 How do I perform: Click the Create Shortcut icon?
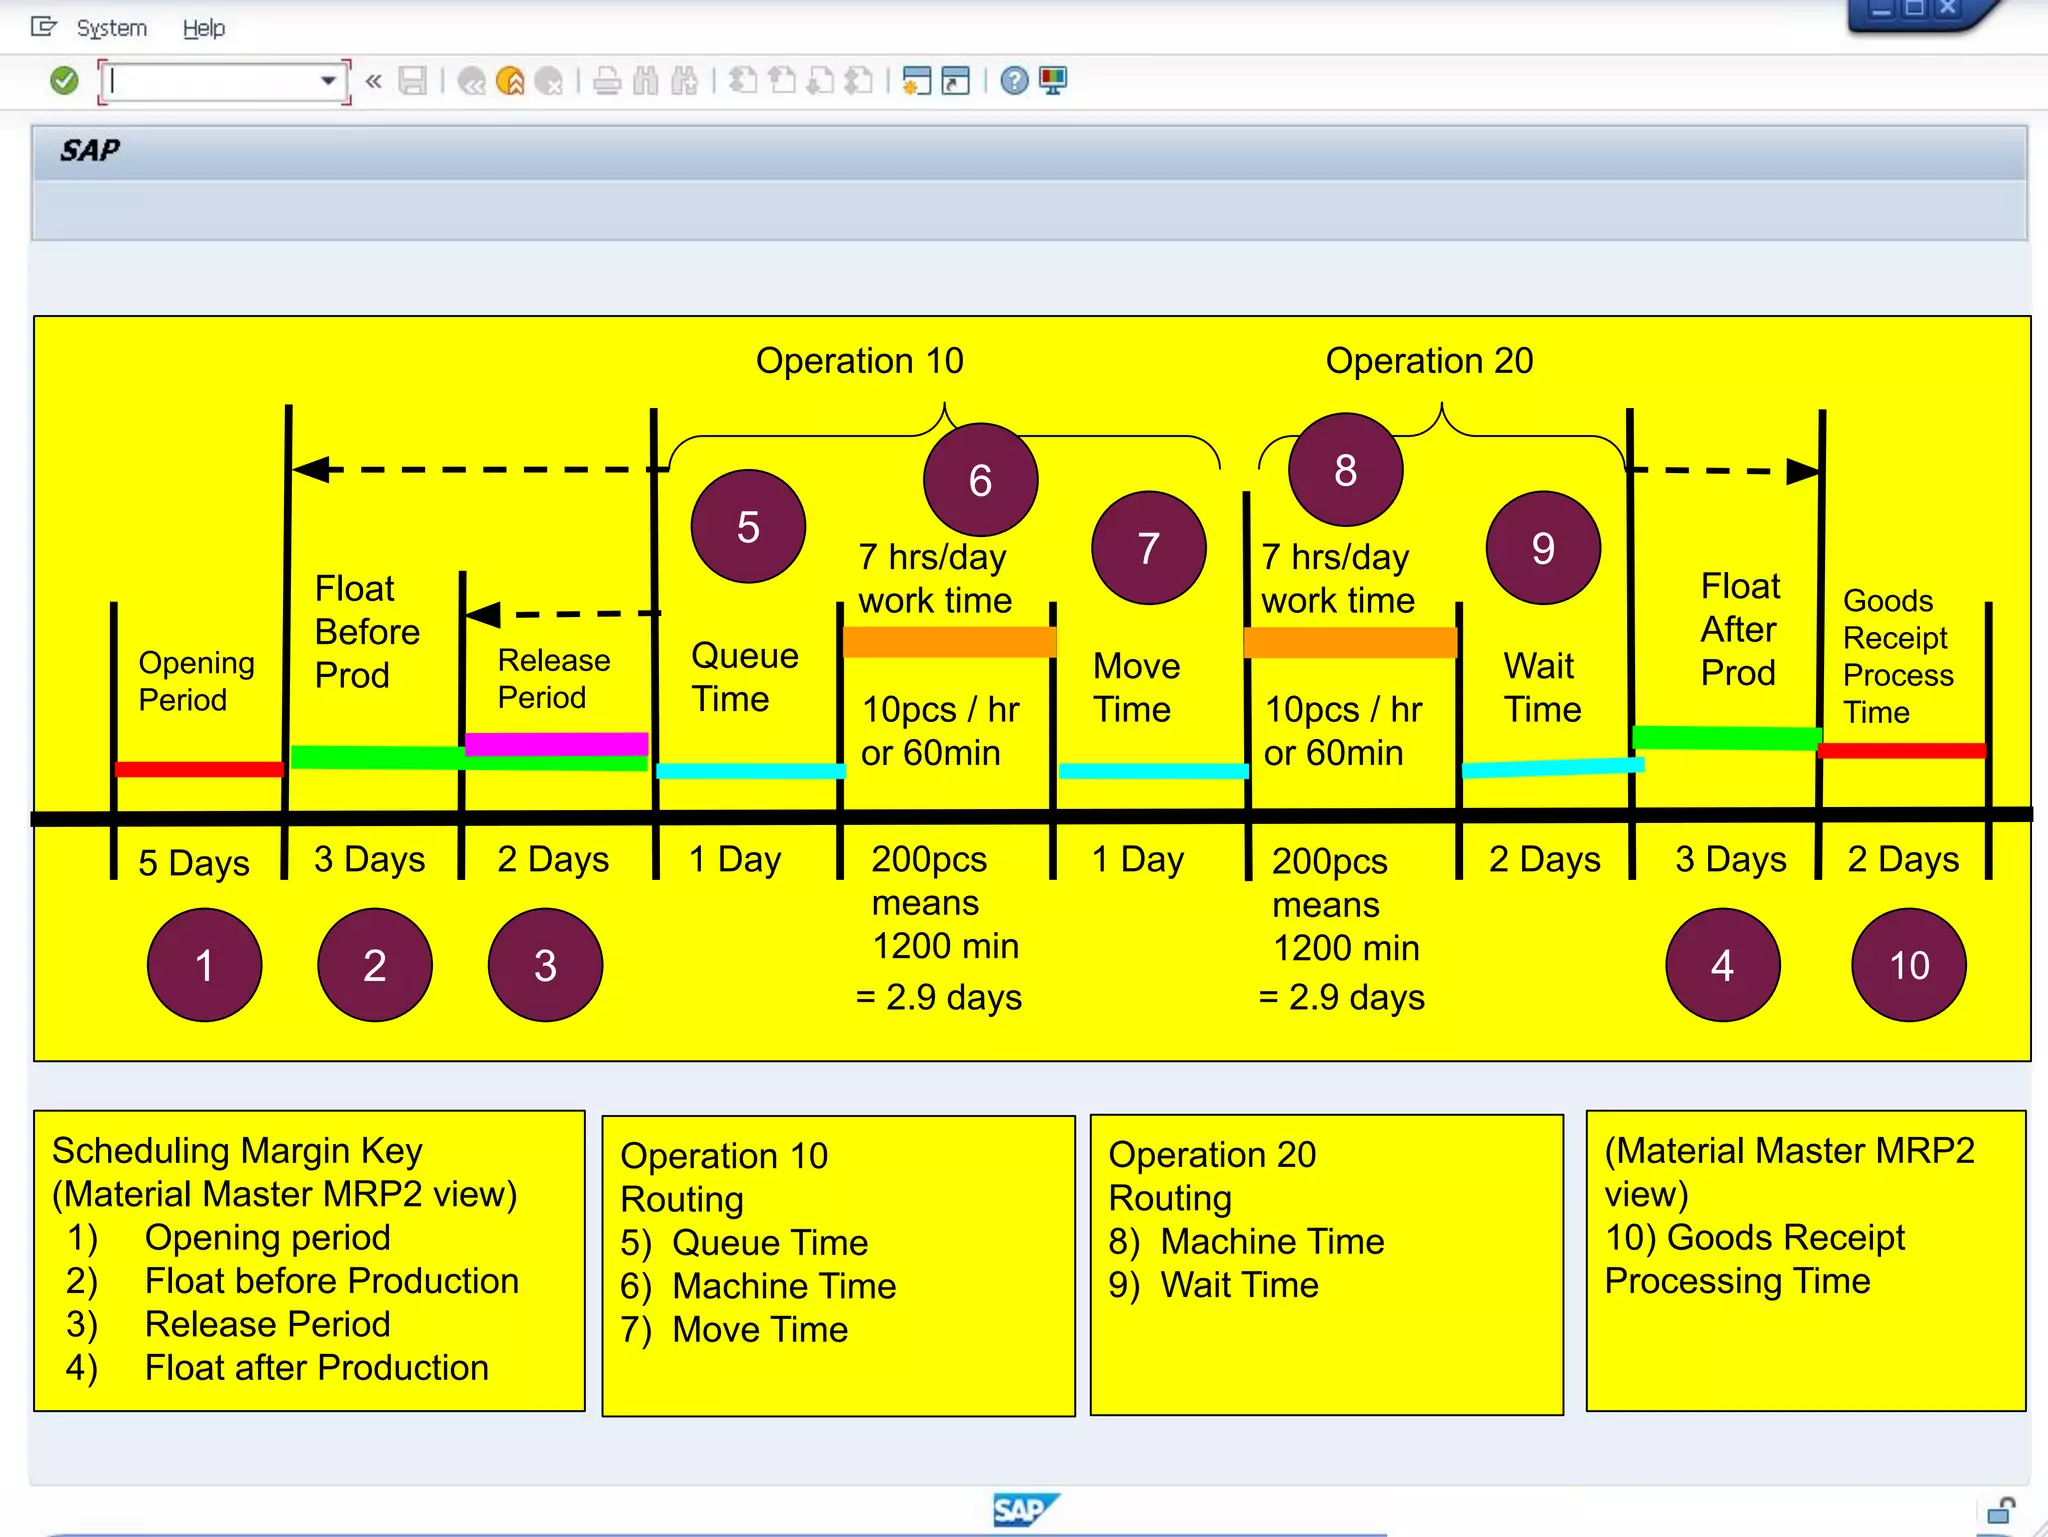956,80
